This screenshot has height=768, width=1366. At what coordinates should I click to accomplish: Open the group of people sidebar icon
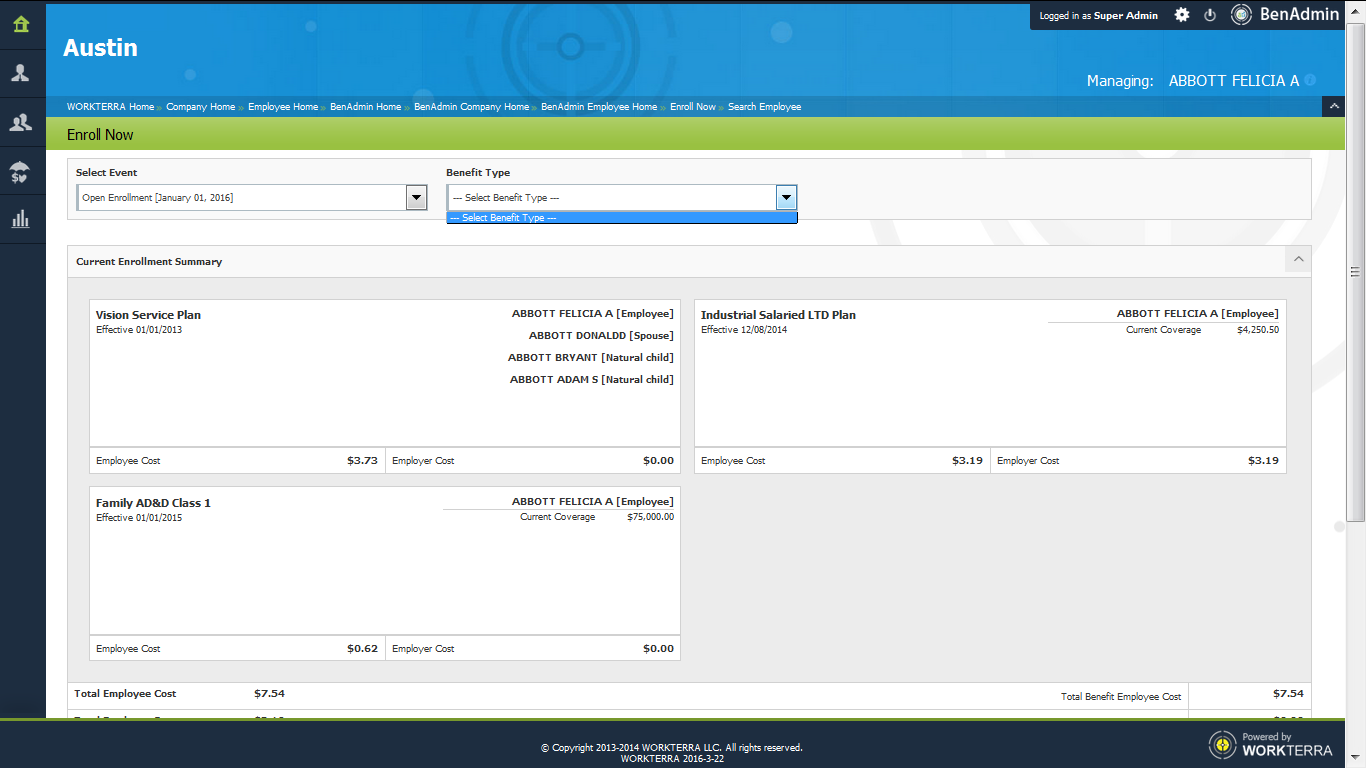(21, 122)
